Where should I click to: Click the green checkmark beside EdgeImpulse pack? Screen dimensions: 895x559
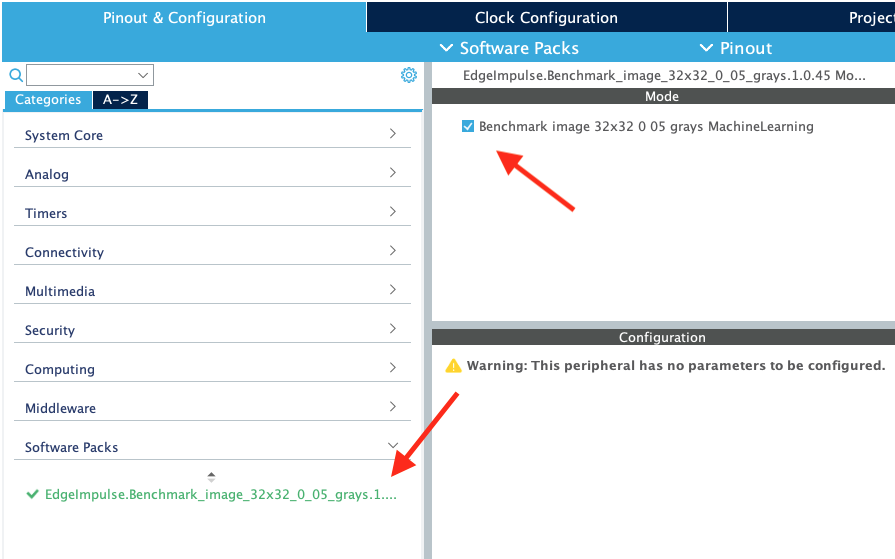(x=33, y=494)
